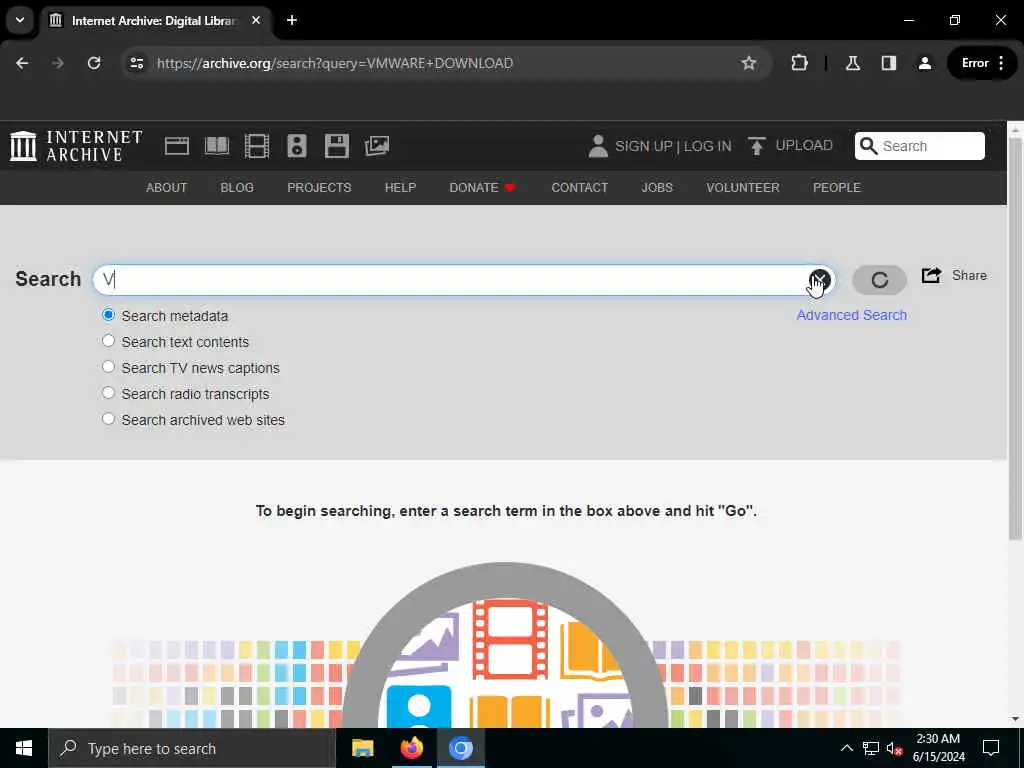Viewport: 1024px width, 768px height.
Task: Open Chrome menu via the Error button
Action: coord(983,63)
